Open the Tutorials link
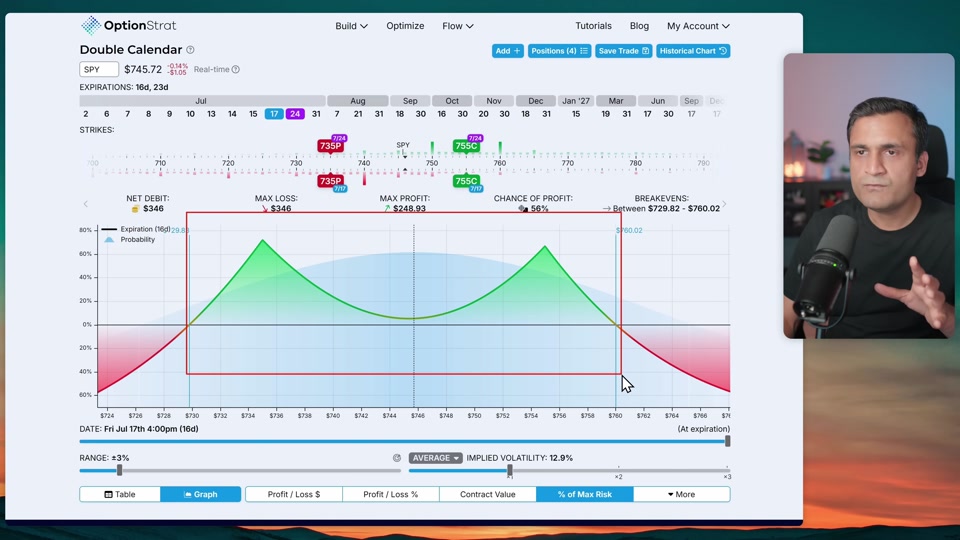This screenshot has width=960, height=540. (593, 26)
